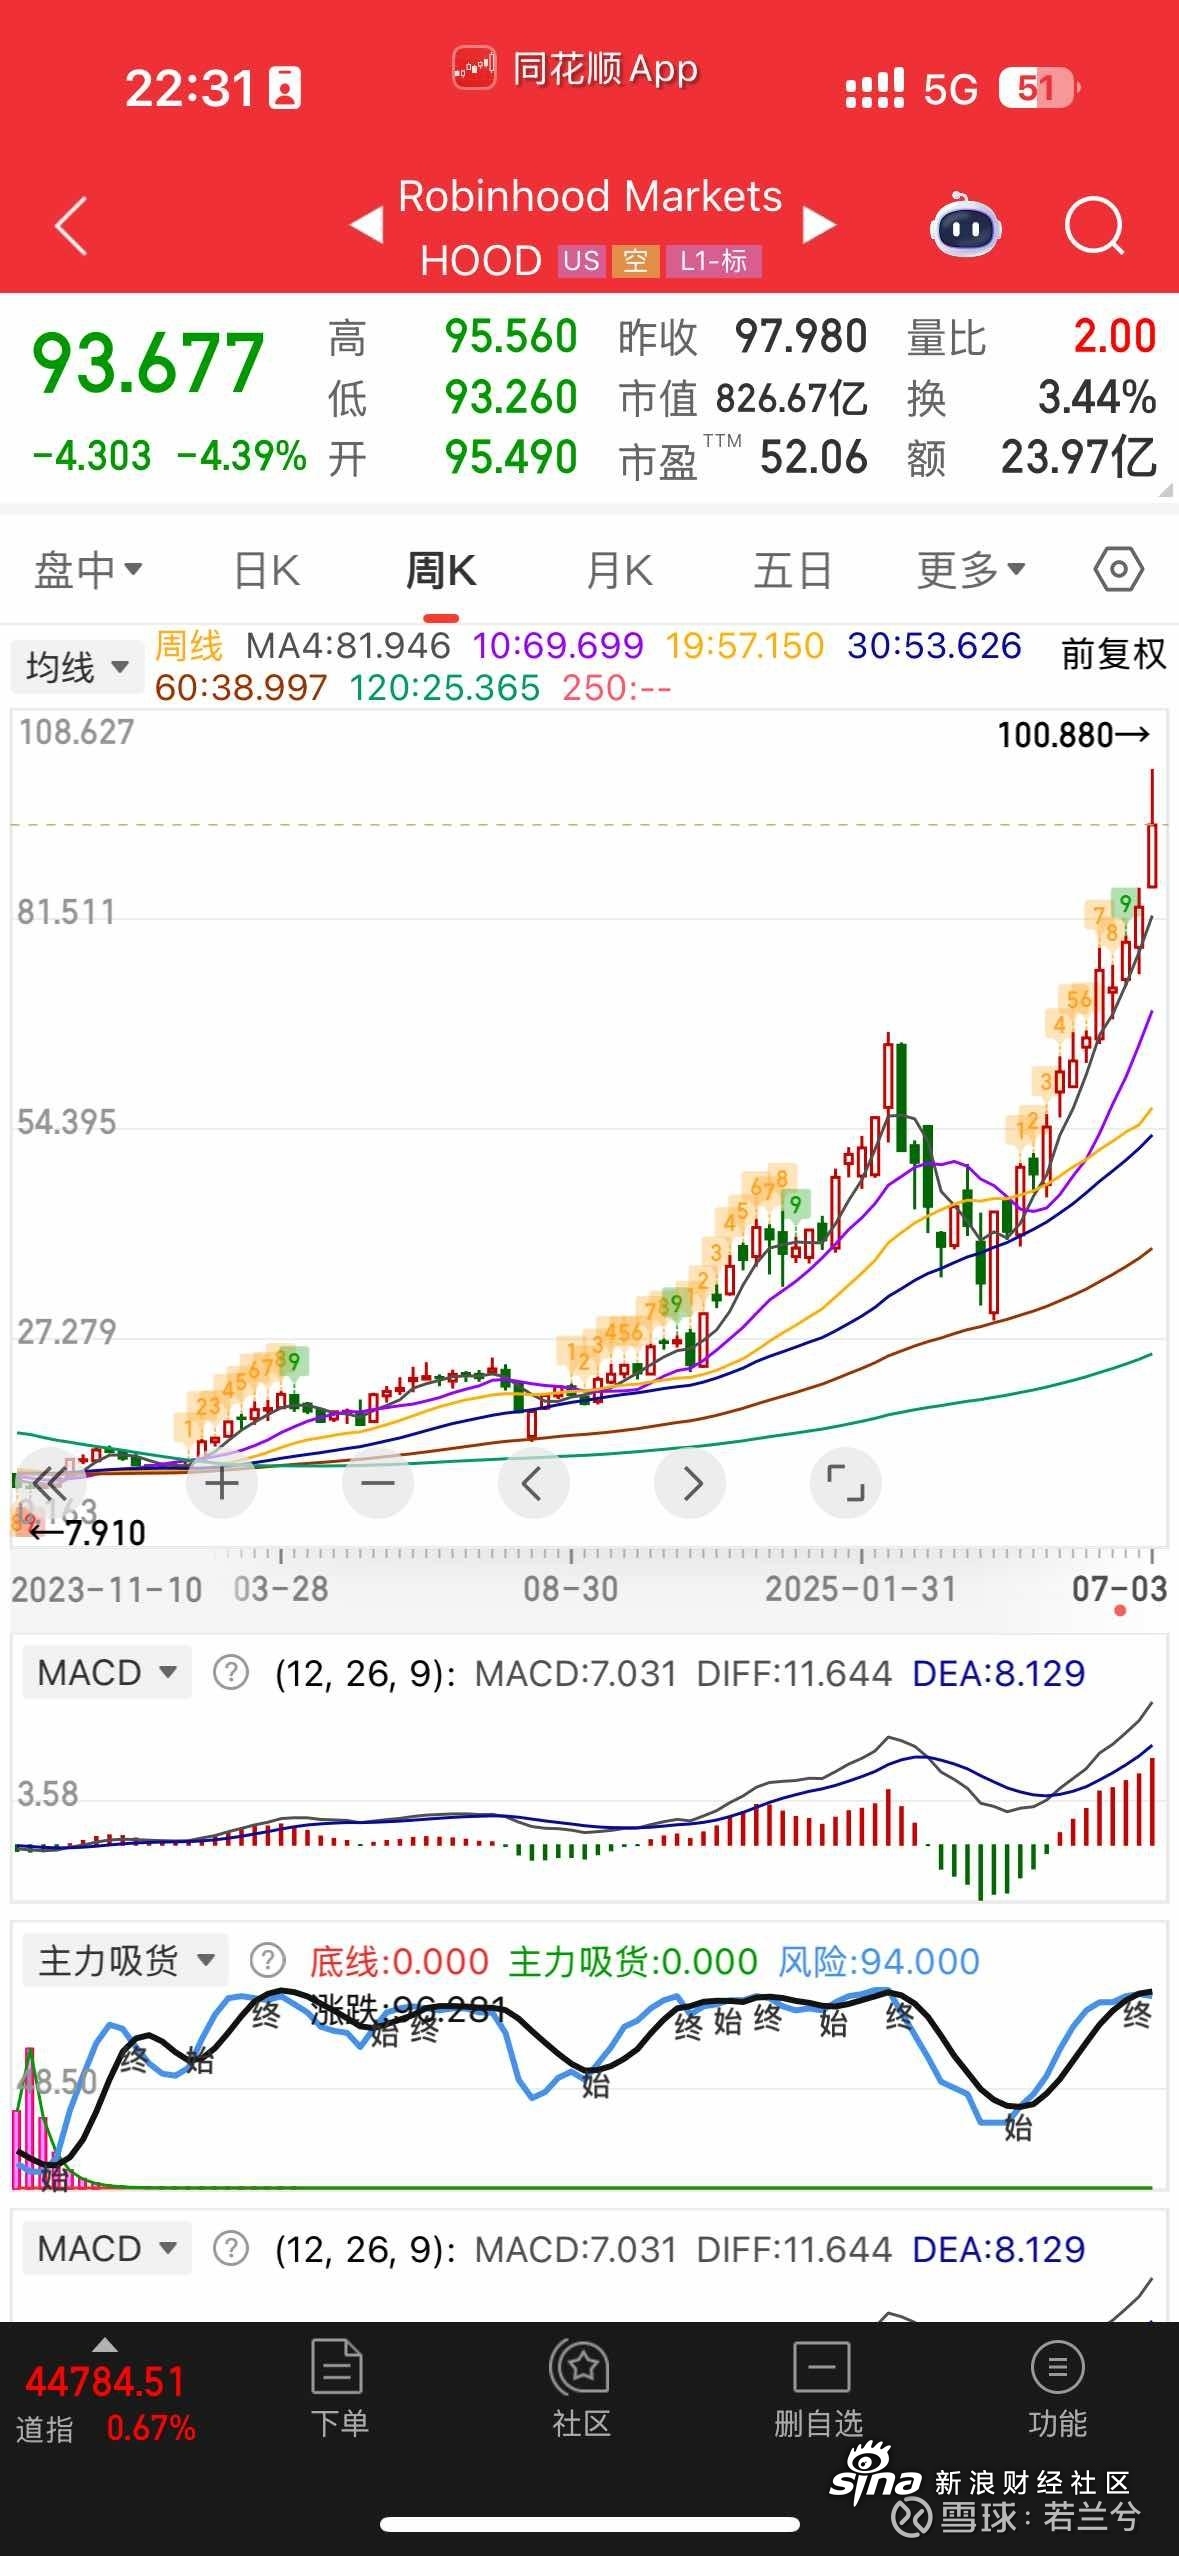This screenshot has width=1179, height=2556.
Task: Go to previous stock with left triangle
Action: point(367,224)
